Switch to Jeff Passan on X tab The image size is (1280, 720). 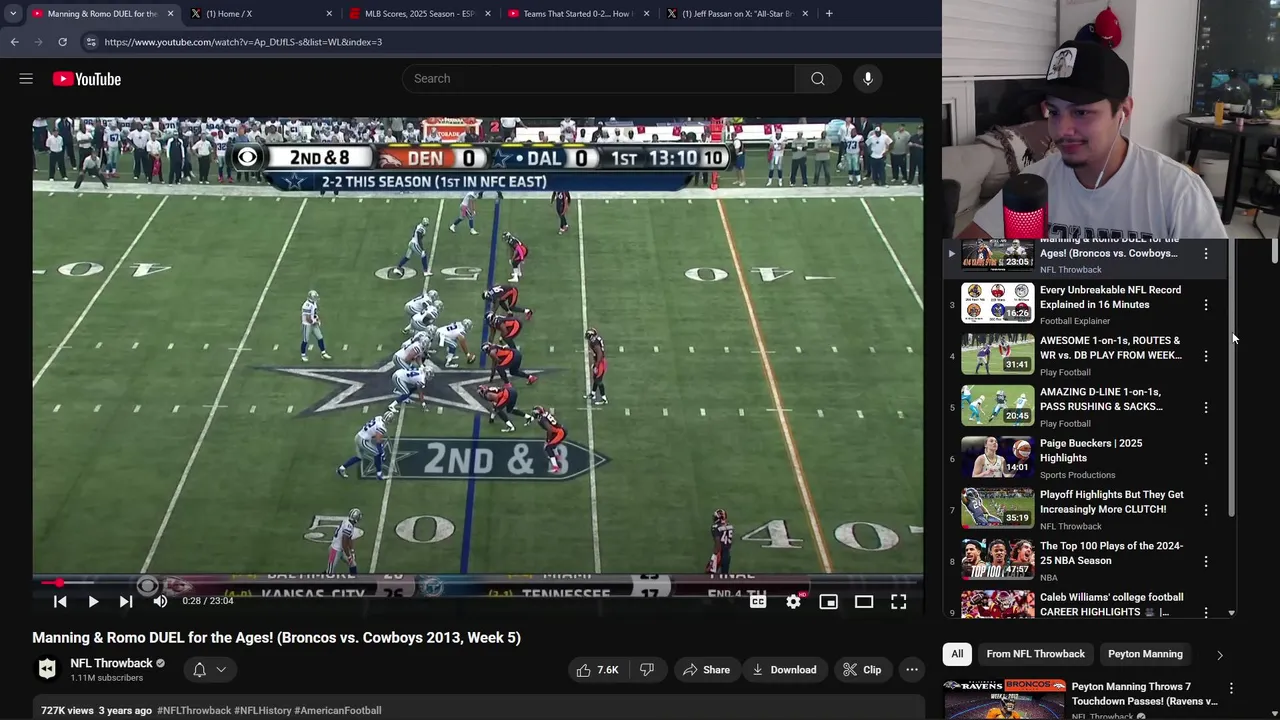(x=738, y=13)
